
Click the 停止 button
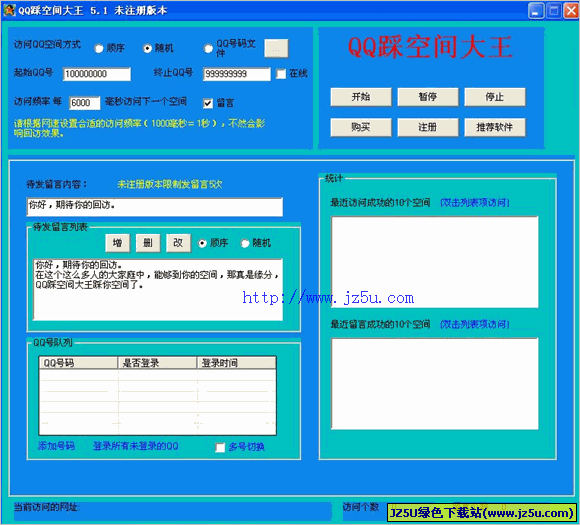(x=495, y=97)
